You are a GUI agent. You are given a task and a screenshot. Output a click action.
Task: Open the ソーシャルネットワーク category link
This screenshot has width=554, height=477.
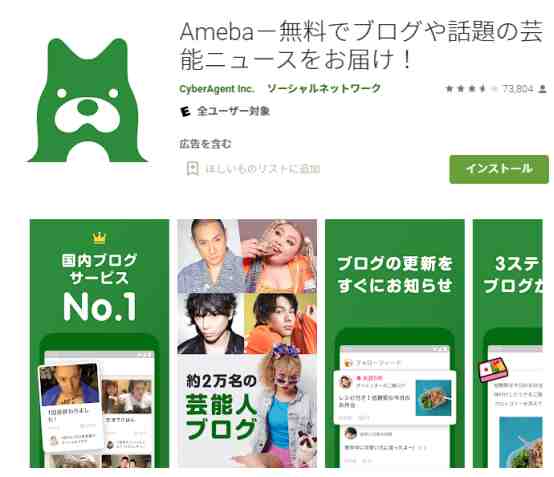pos(324,88)
